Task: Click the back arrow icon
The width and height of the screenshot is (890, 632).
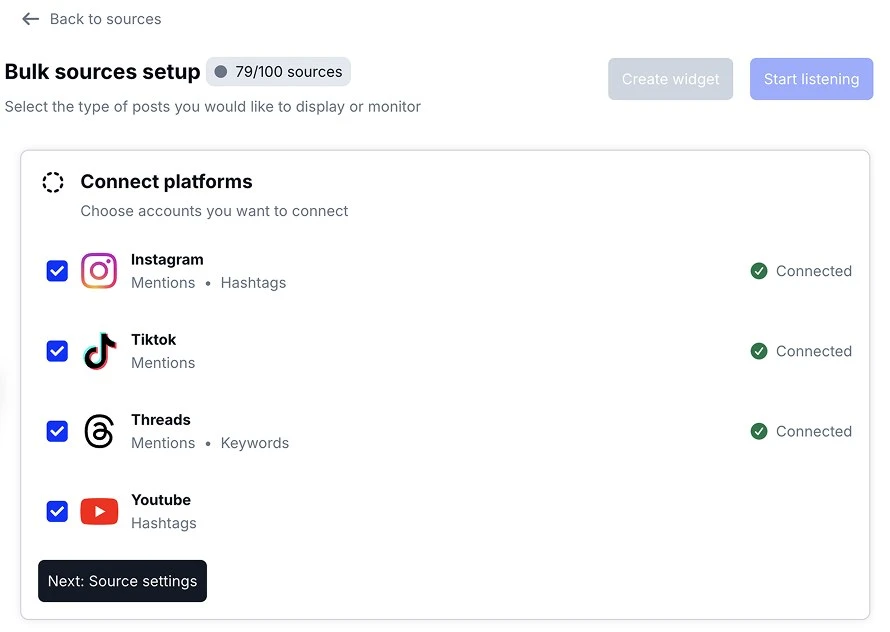Action: 30,19
